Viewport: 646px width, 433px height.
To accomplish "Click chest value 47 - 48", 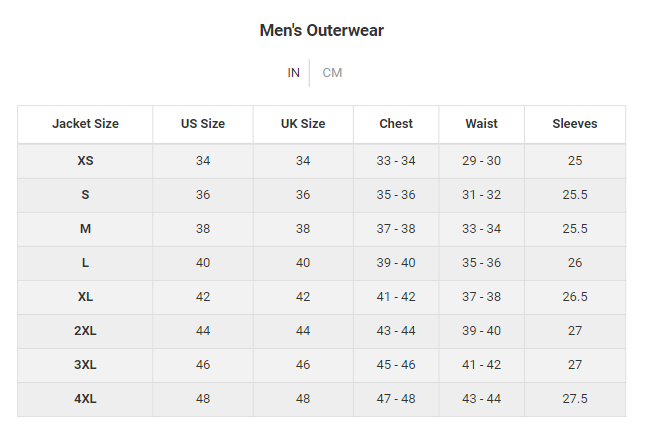I will coord(396,399).
